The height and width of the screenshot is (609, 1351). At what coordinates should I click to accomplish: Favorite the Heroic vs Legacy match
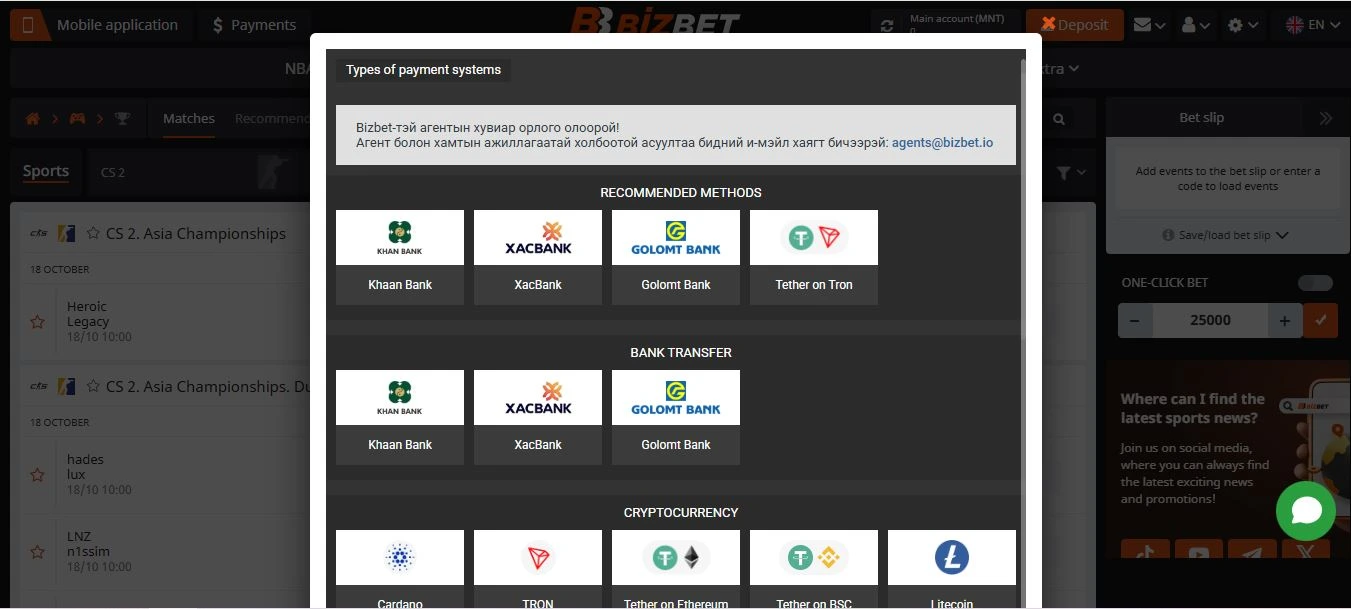[x=37, y=322]
